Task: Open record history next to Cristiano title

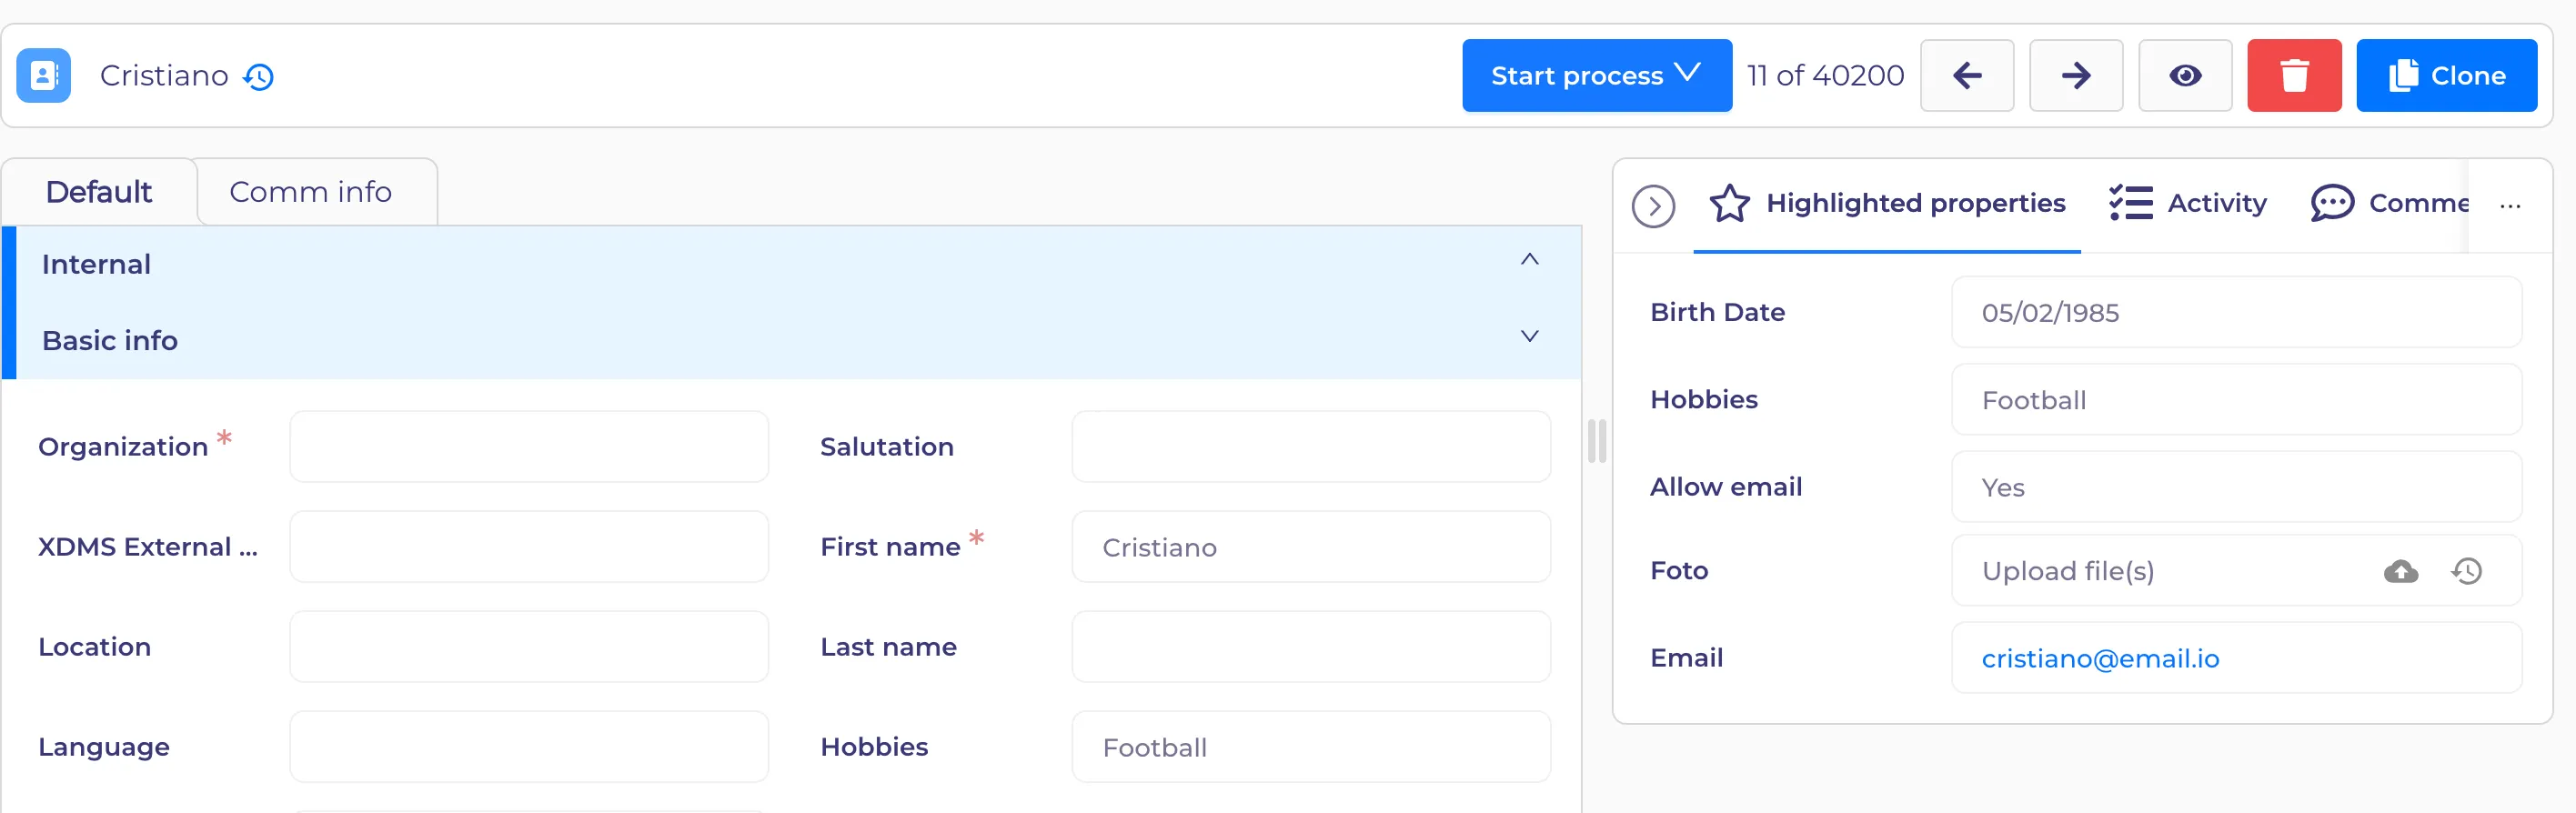Action: [259, 77]
